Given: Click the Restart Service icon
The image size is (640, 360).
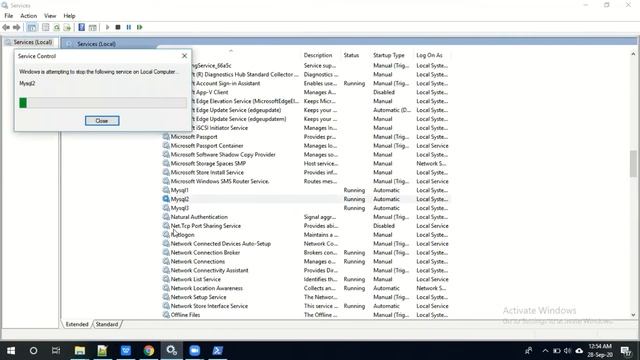Looking at the screenshot, I should pos(140,27).
